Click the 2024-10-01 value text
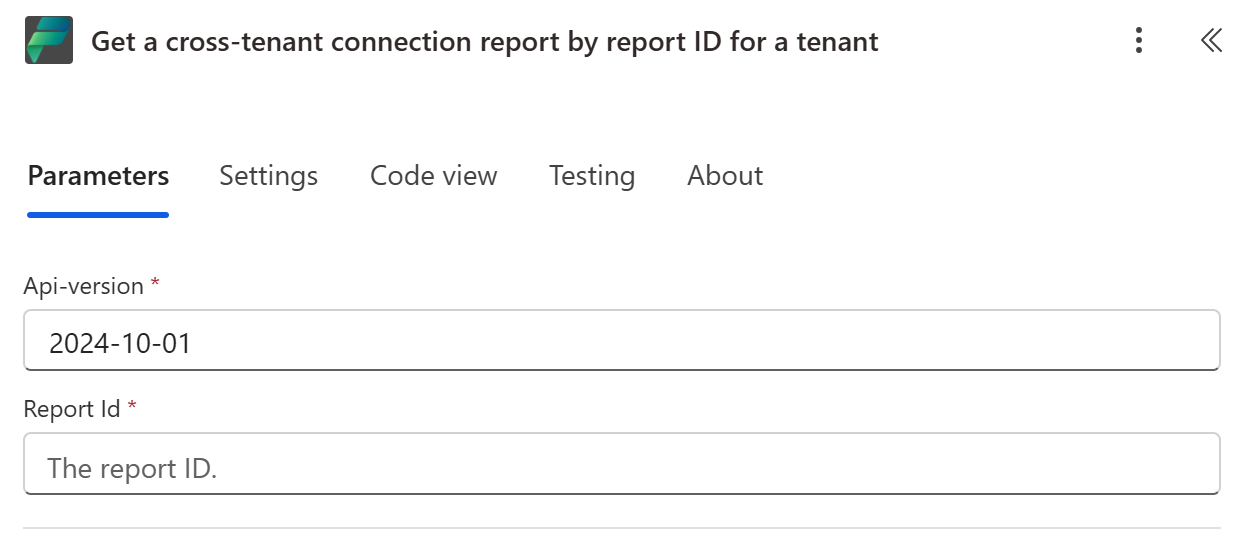This screenshot has height=546, width=1250. pyautogui.click(x=120, y=344)
